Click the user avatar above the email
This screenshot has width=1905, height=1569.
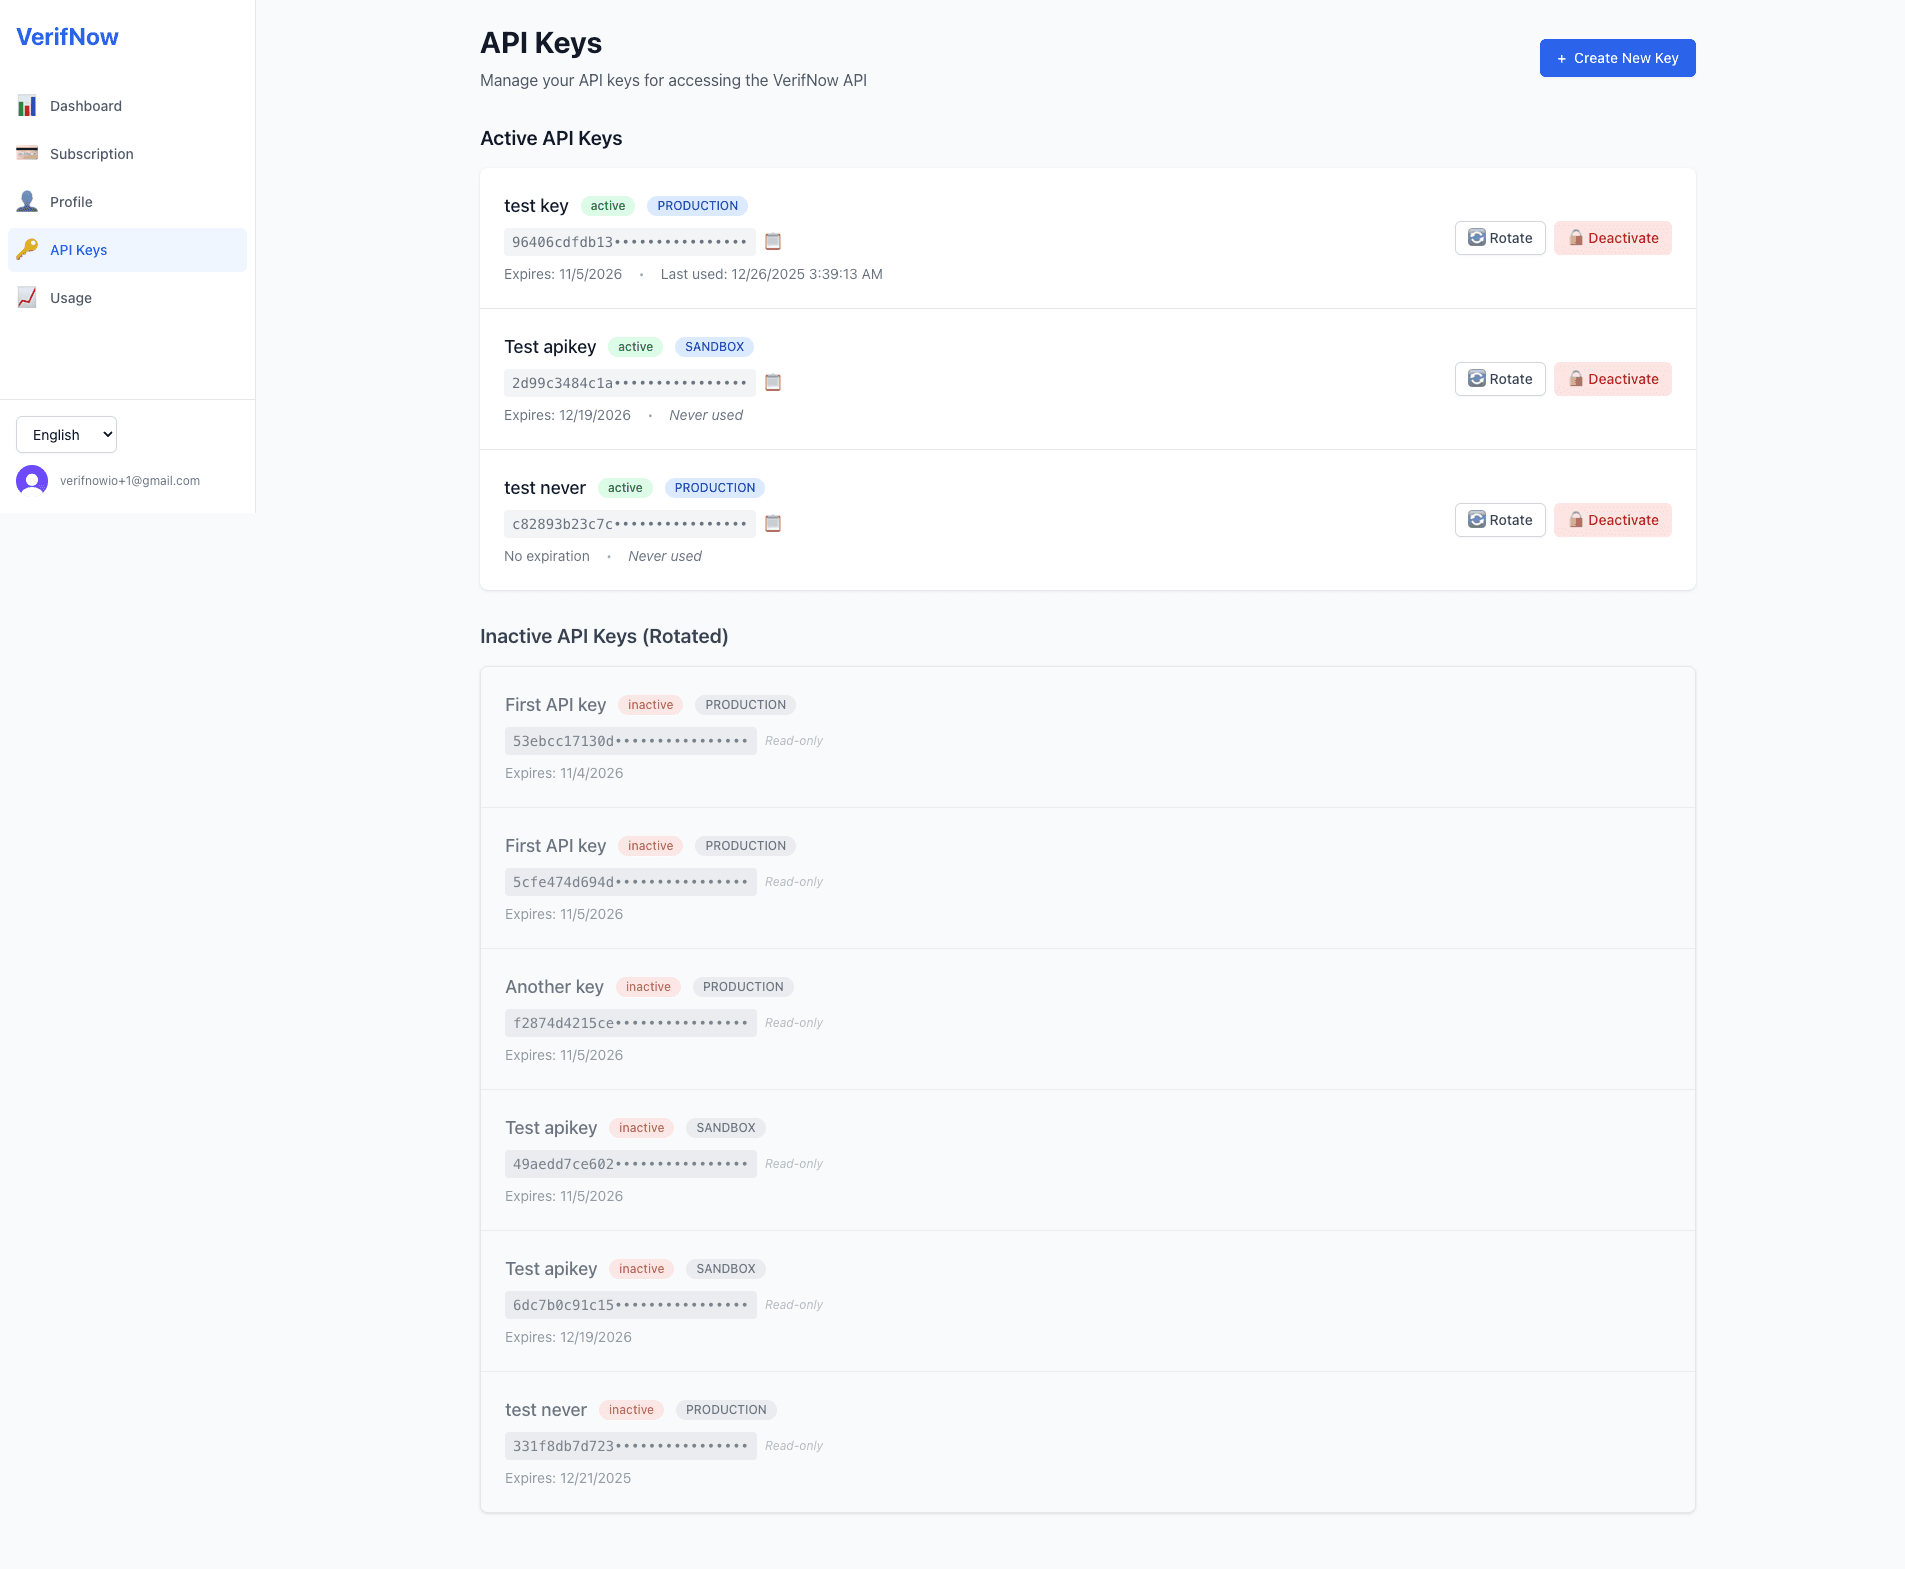[31, 480]
